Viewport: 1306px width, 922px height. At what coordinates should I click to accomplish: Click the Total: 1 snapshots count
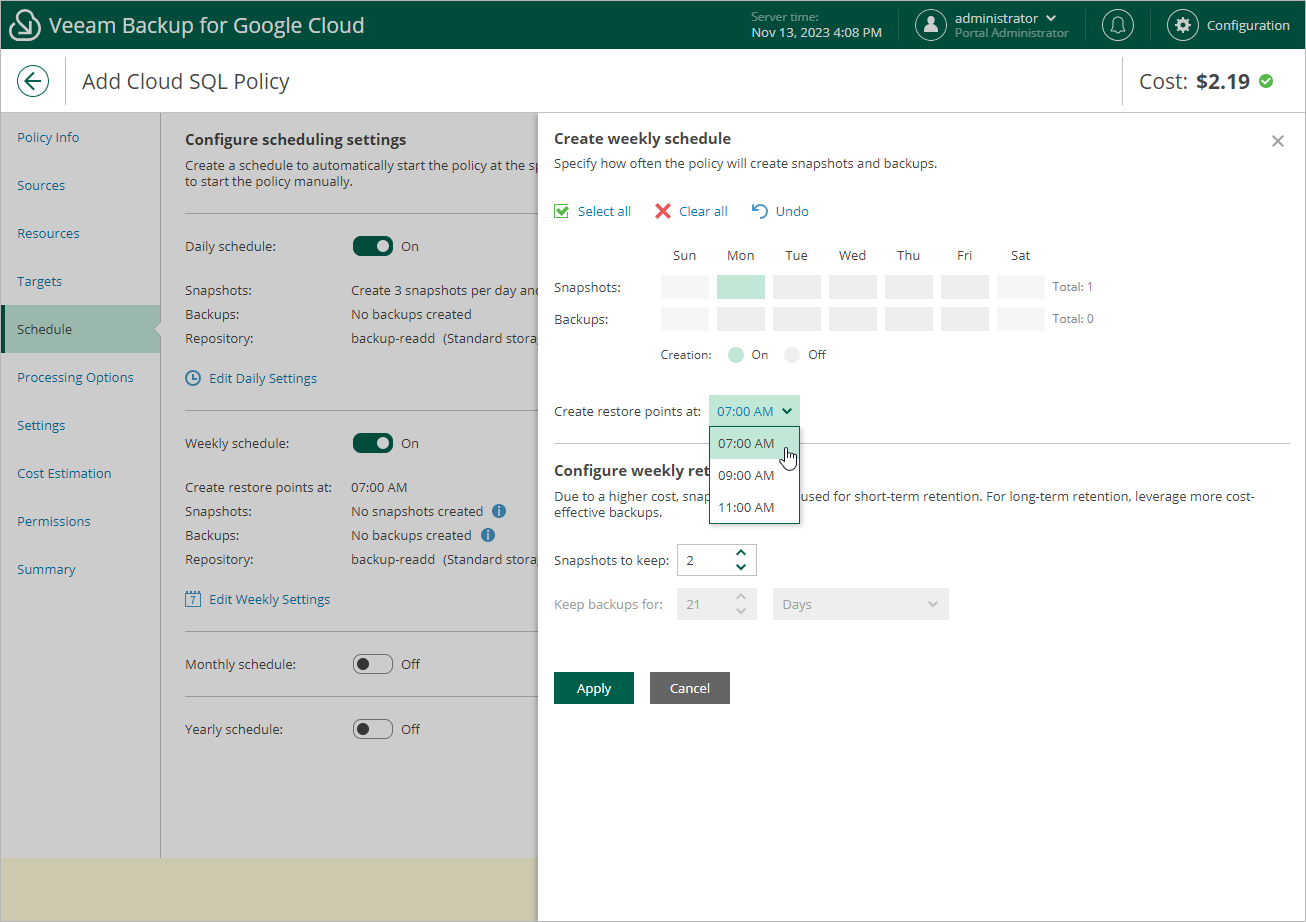pyautogui.click(x=1073, y=287)
